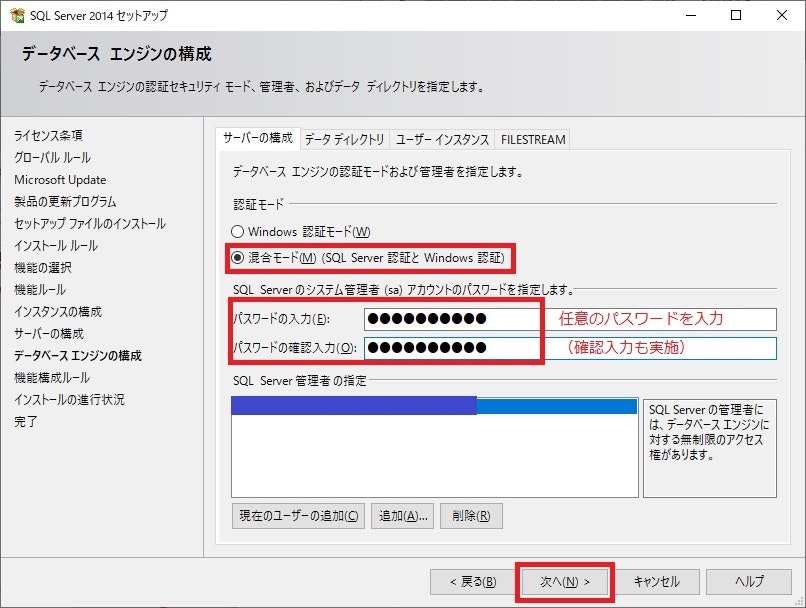This screenshot has height=608, width=806.
Task: Click the 追加(A)... button
Action: point(403,515)
